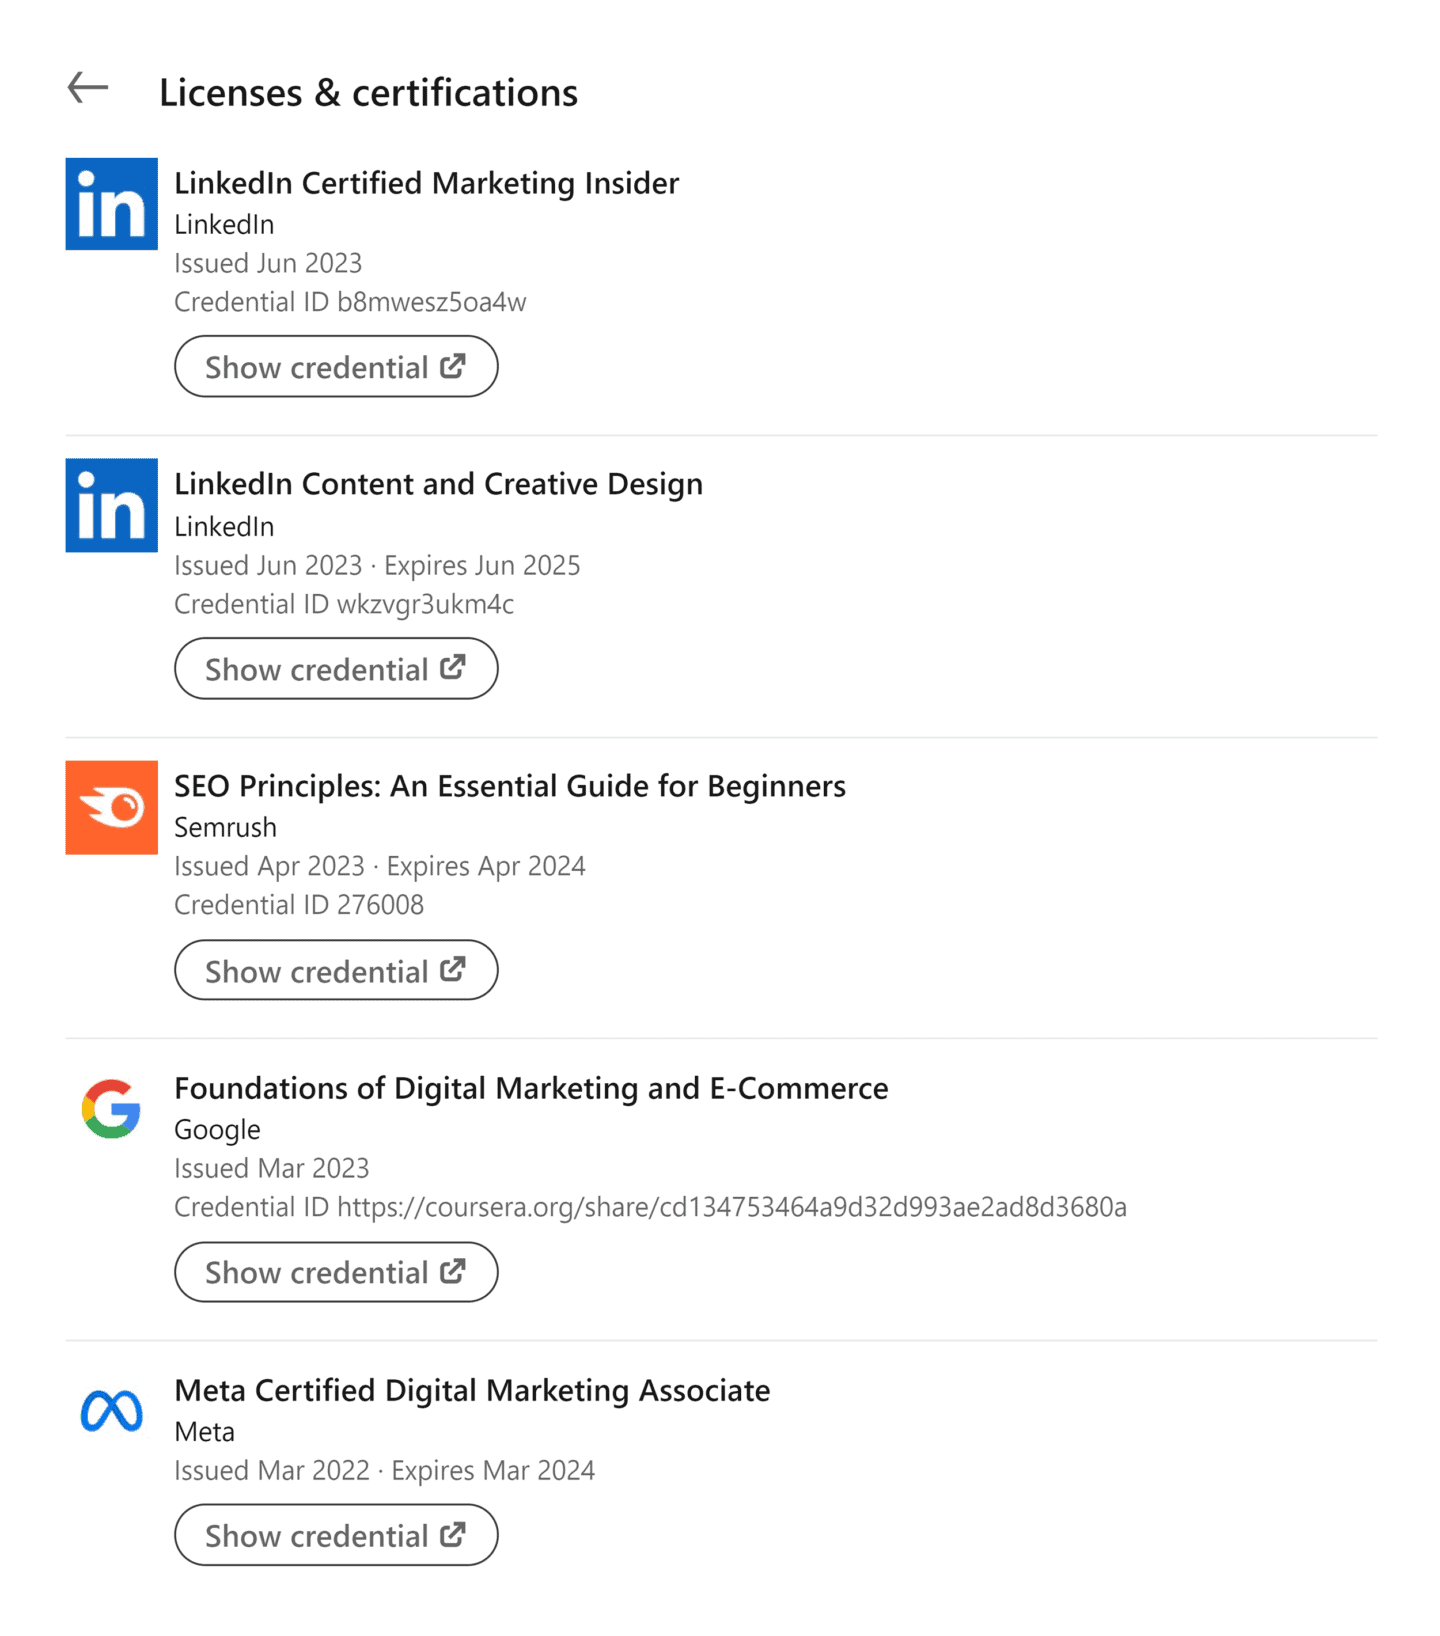Click external link icon on Semrush credential button
The height and width of the screenshot is (1636, 1440).
tap(453, 969)
